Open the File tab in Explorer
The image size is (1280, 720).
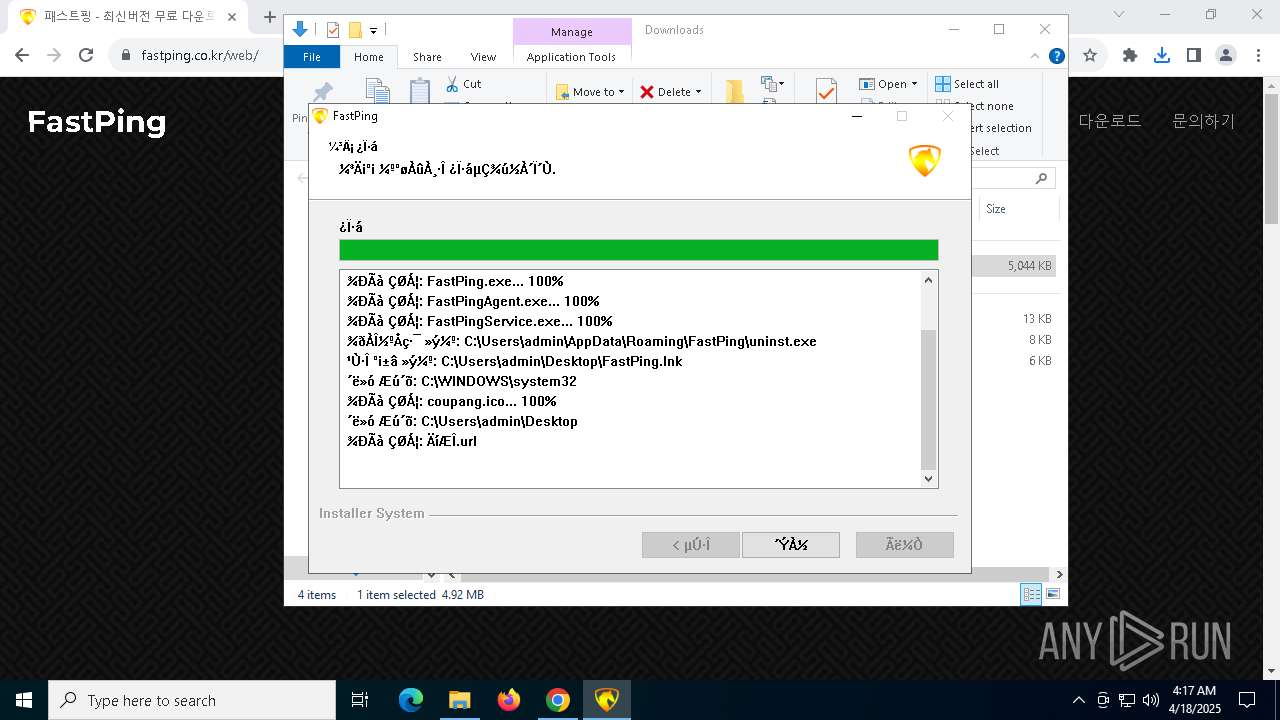pyautogui.click(x=312, y=57)
